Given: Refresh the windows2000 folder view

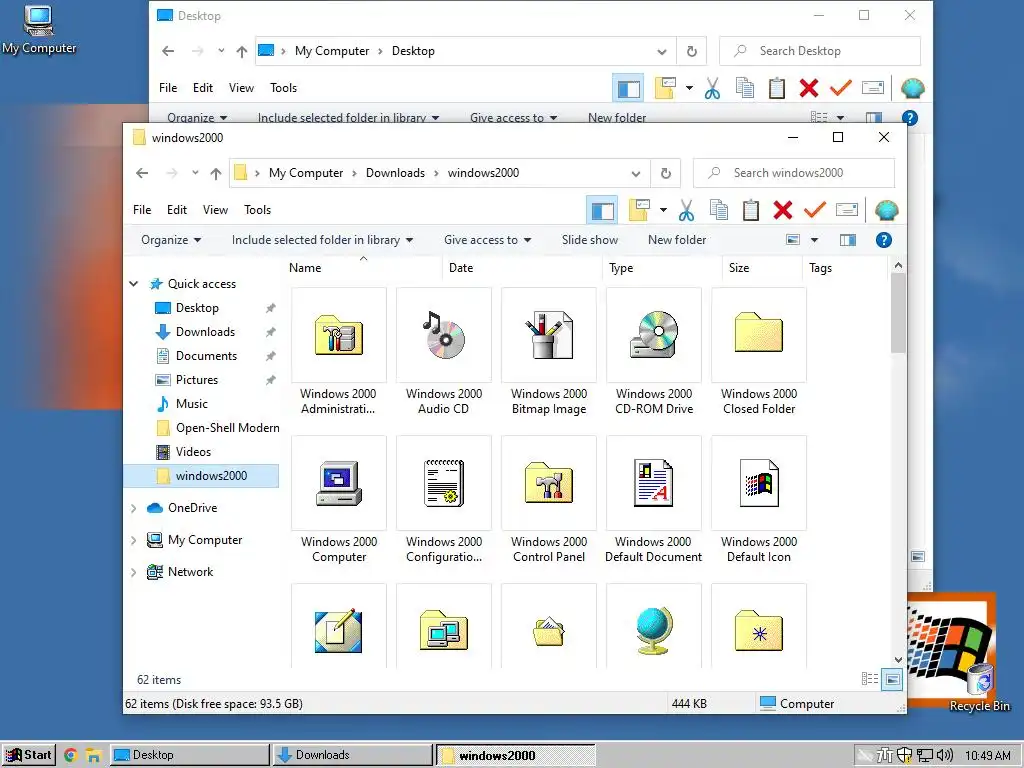Looking at the screenshot, I should click(x=665, y=173).
